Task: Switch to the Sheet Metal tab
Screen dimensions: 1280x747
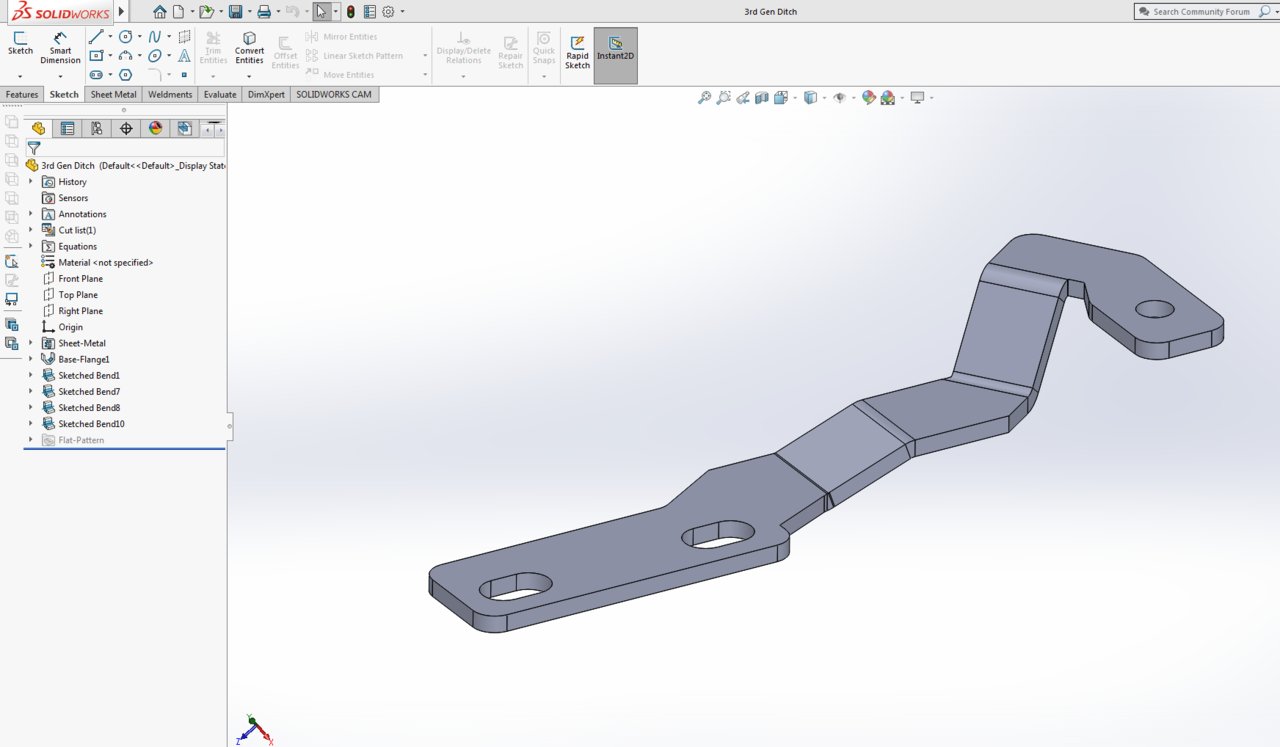Action: coord(113,94)
